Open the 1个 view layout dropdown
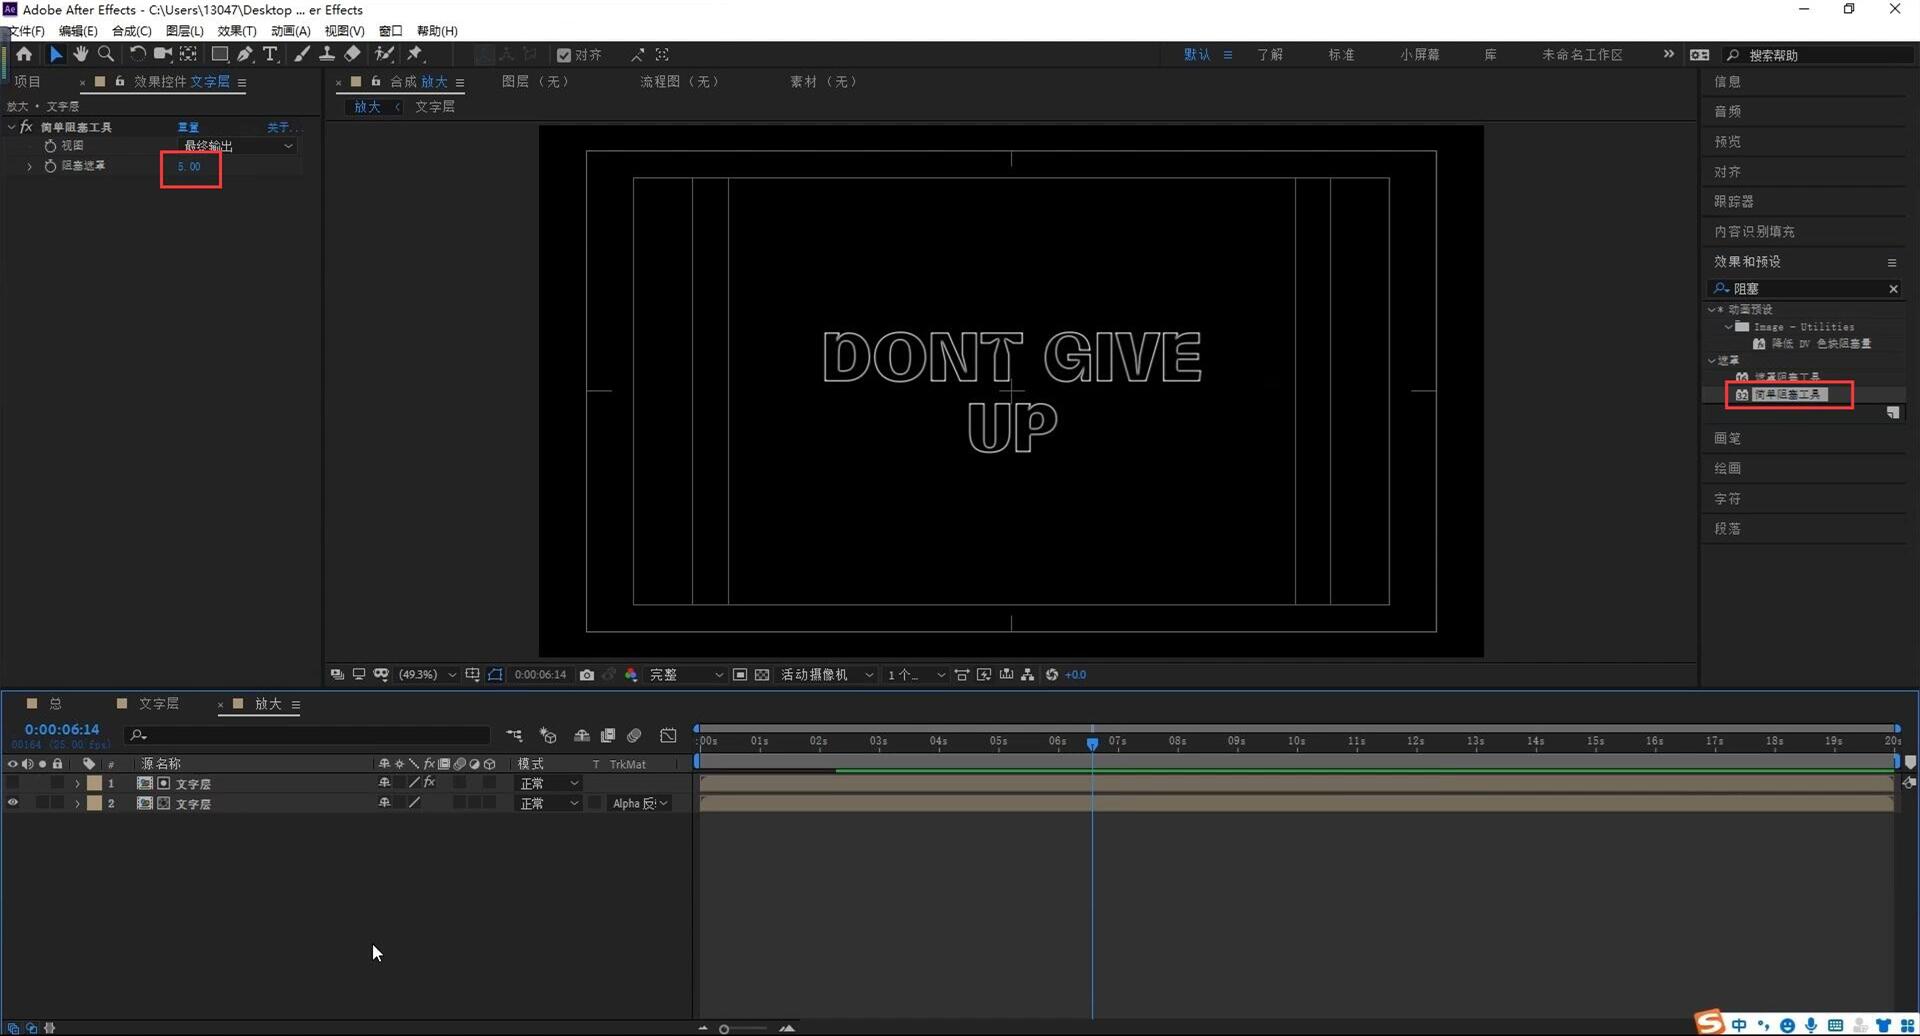The width and height of the screenshot is (1920, 1036). point(916,675)
